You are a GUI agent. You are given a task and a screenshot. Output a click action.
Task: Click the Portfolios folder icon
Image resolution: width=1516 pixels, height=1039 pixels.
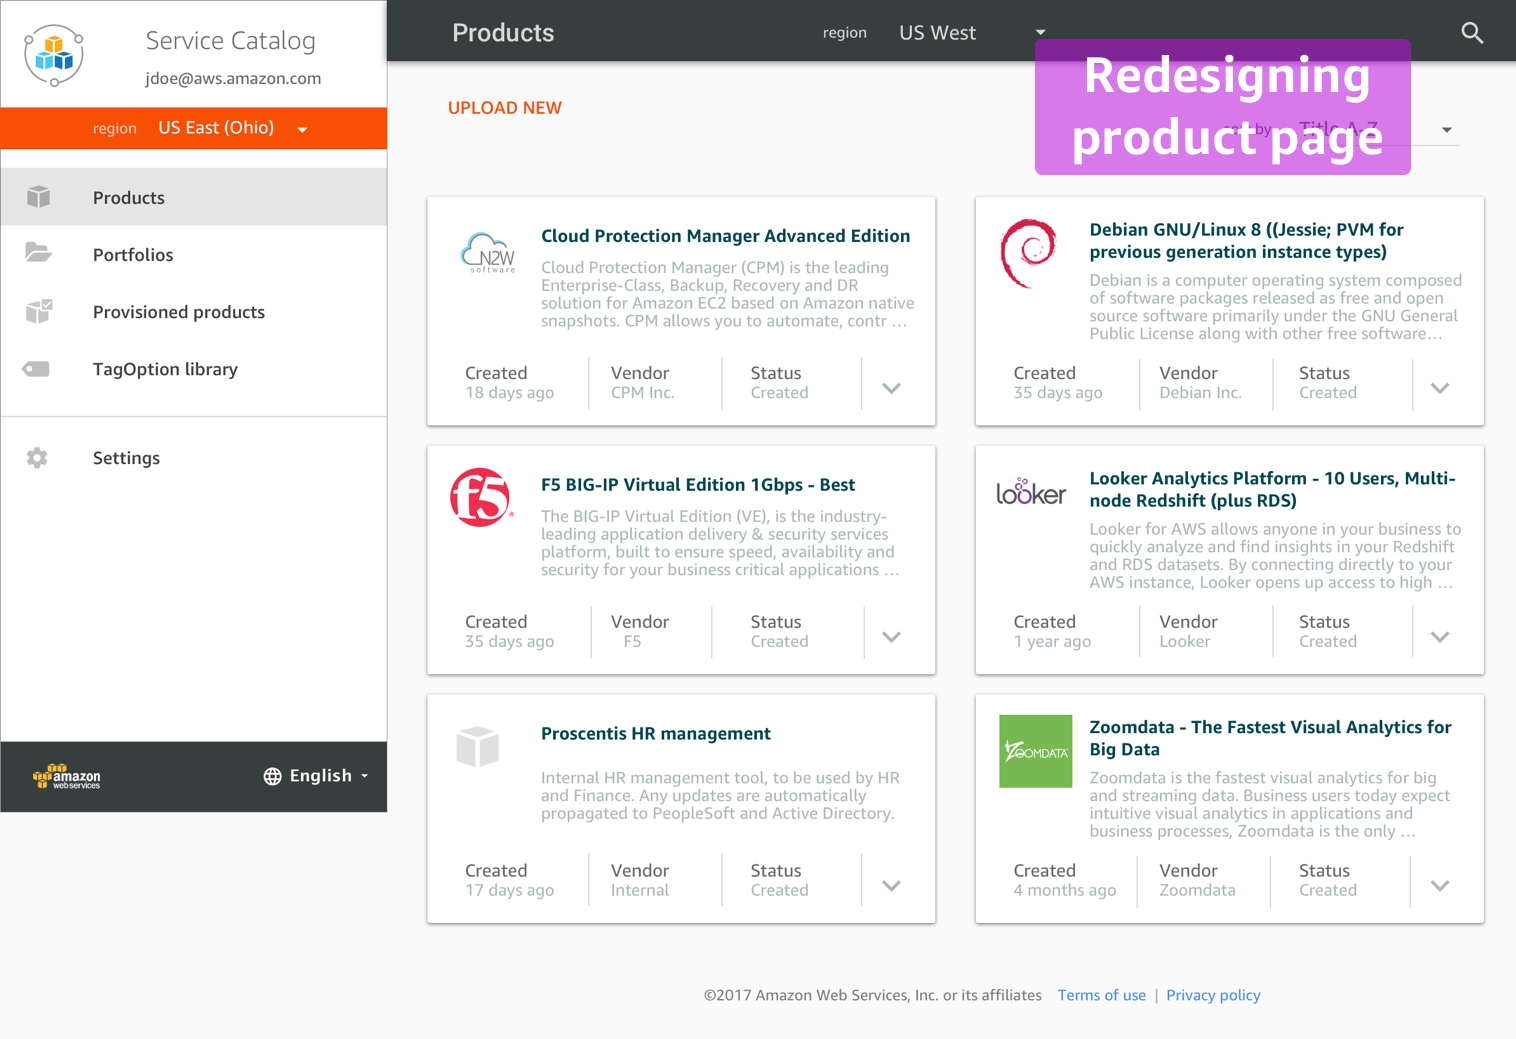[38, 252]
